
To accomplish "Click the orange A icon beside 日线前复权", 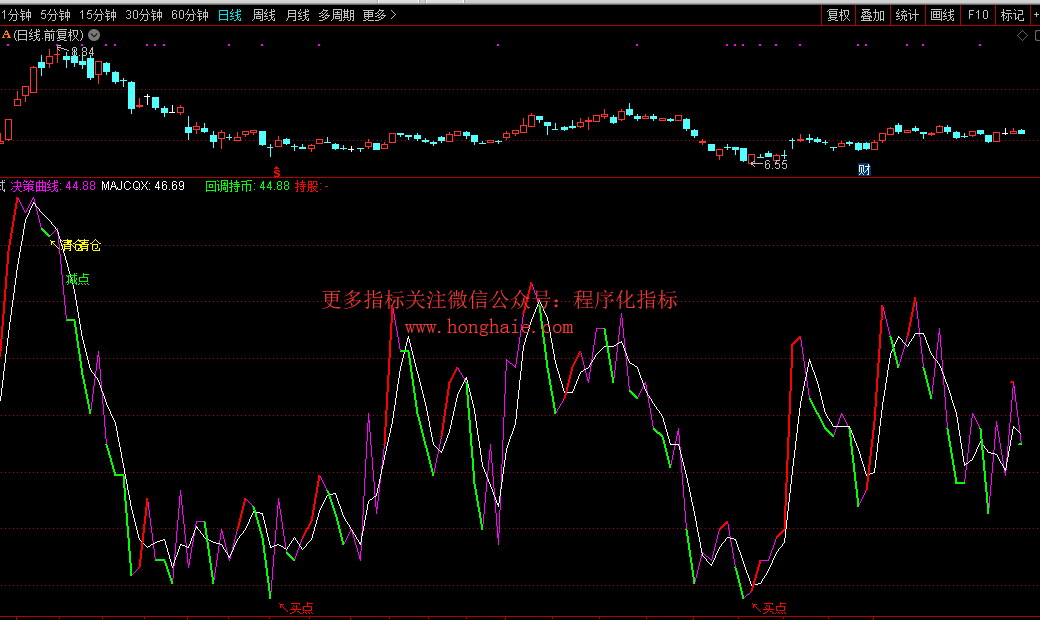I will [x=6, y=35].
